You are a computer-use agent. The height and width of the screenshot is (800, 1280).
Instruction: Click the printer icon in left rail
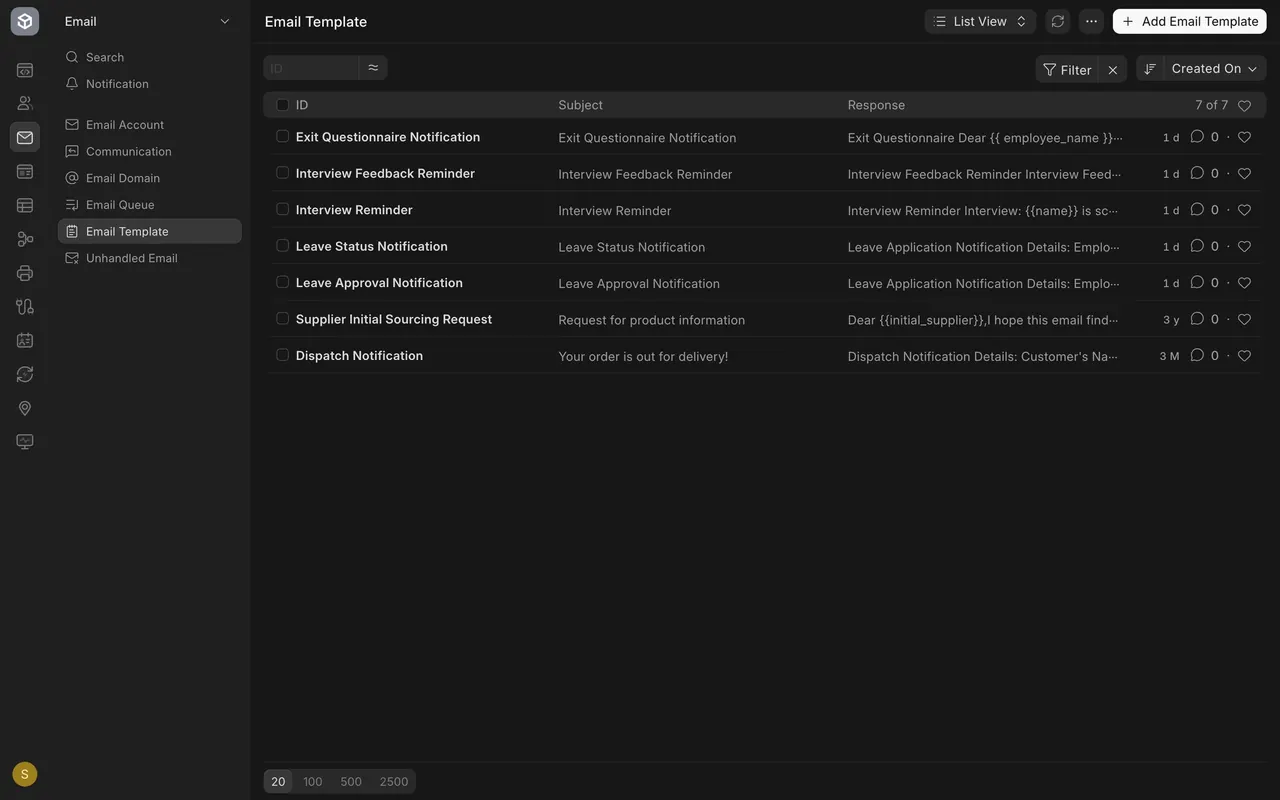[x=25, y=273]
